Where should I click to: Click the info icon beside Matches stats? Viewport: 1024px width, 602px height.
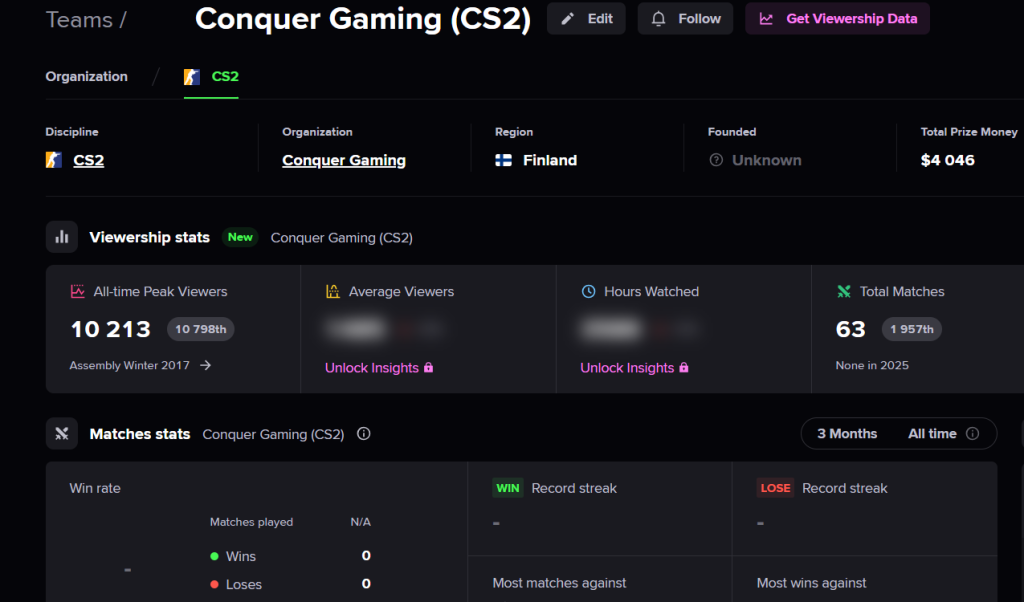(364, 434)
